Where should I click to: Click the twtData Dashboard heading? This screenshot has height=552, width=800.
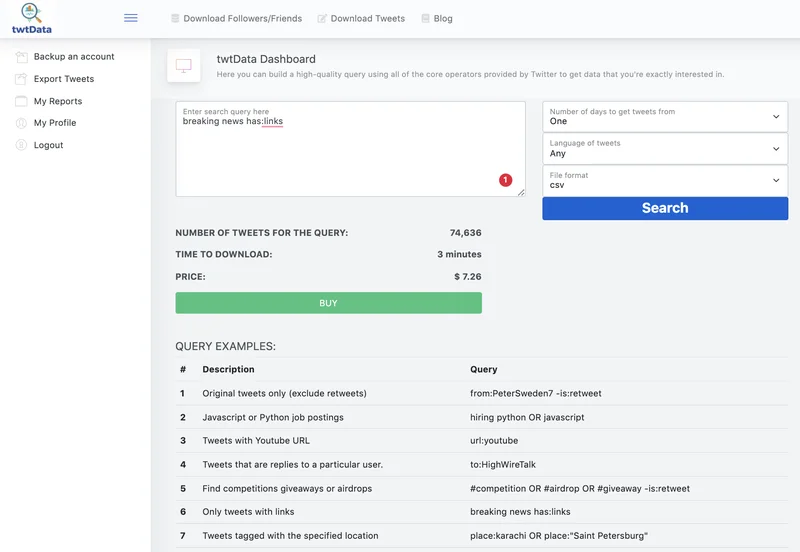[266, 59]
